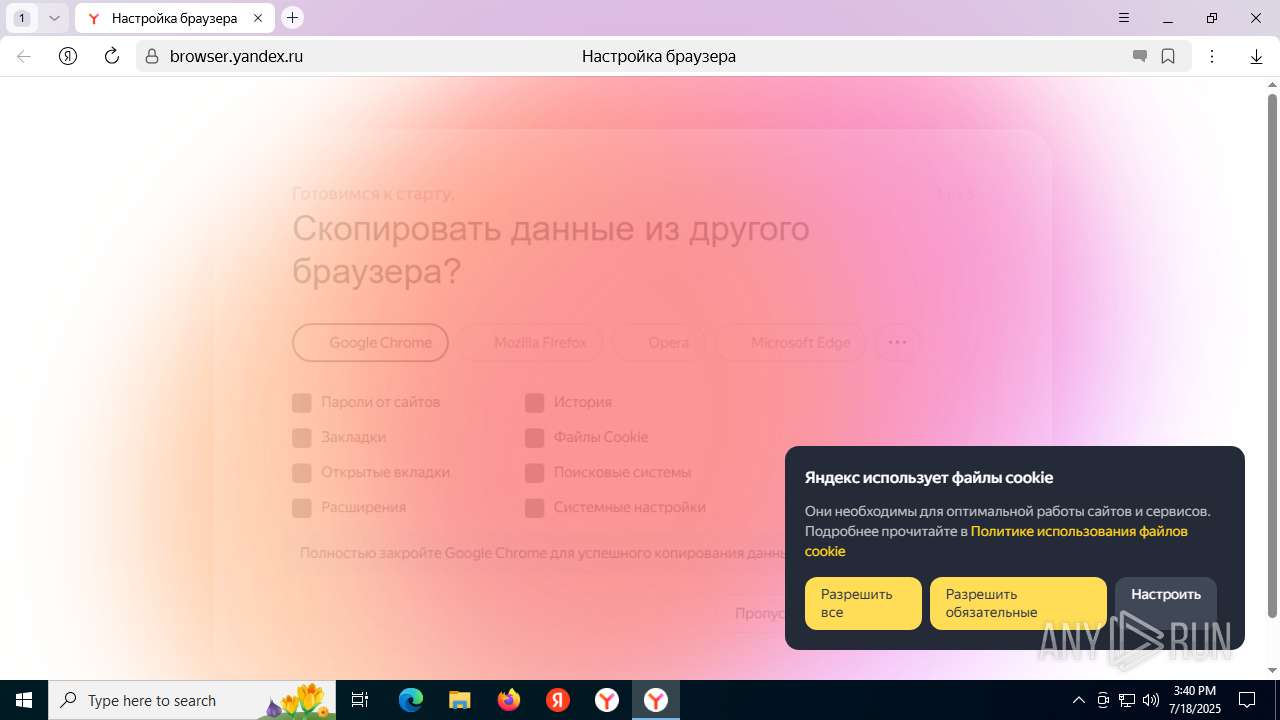Open the browser hamburger menu
The image size is (1280, 720).
tap(1124, 18)
